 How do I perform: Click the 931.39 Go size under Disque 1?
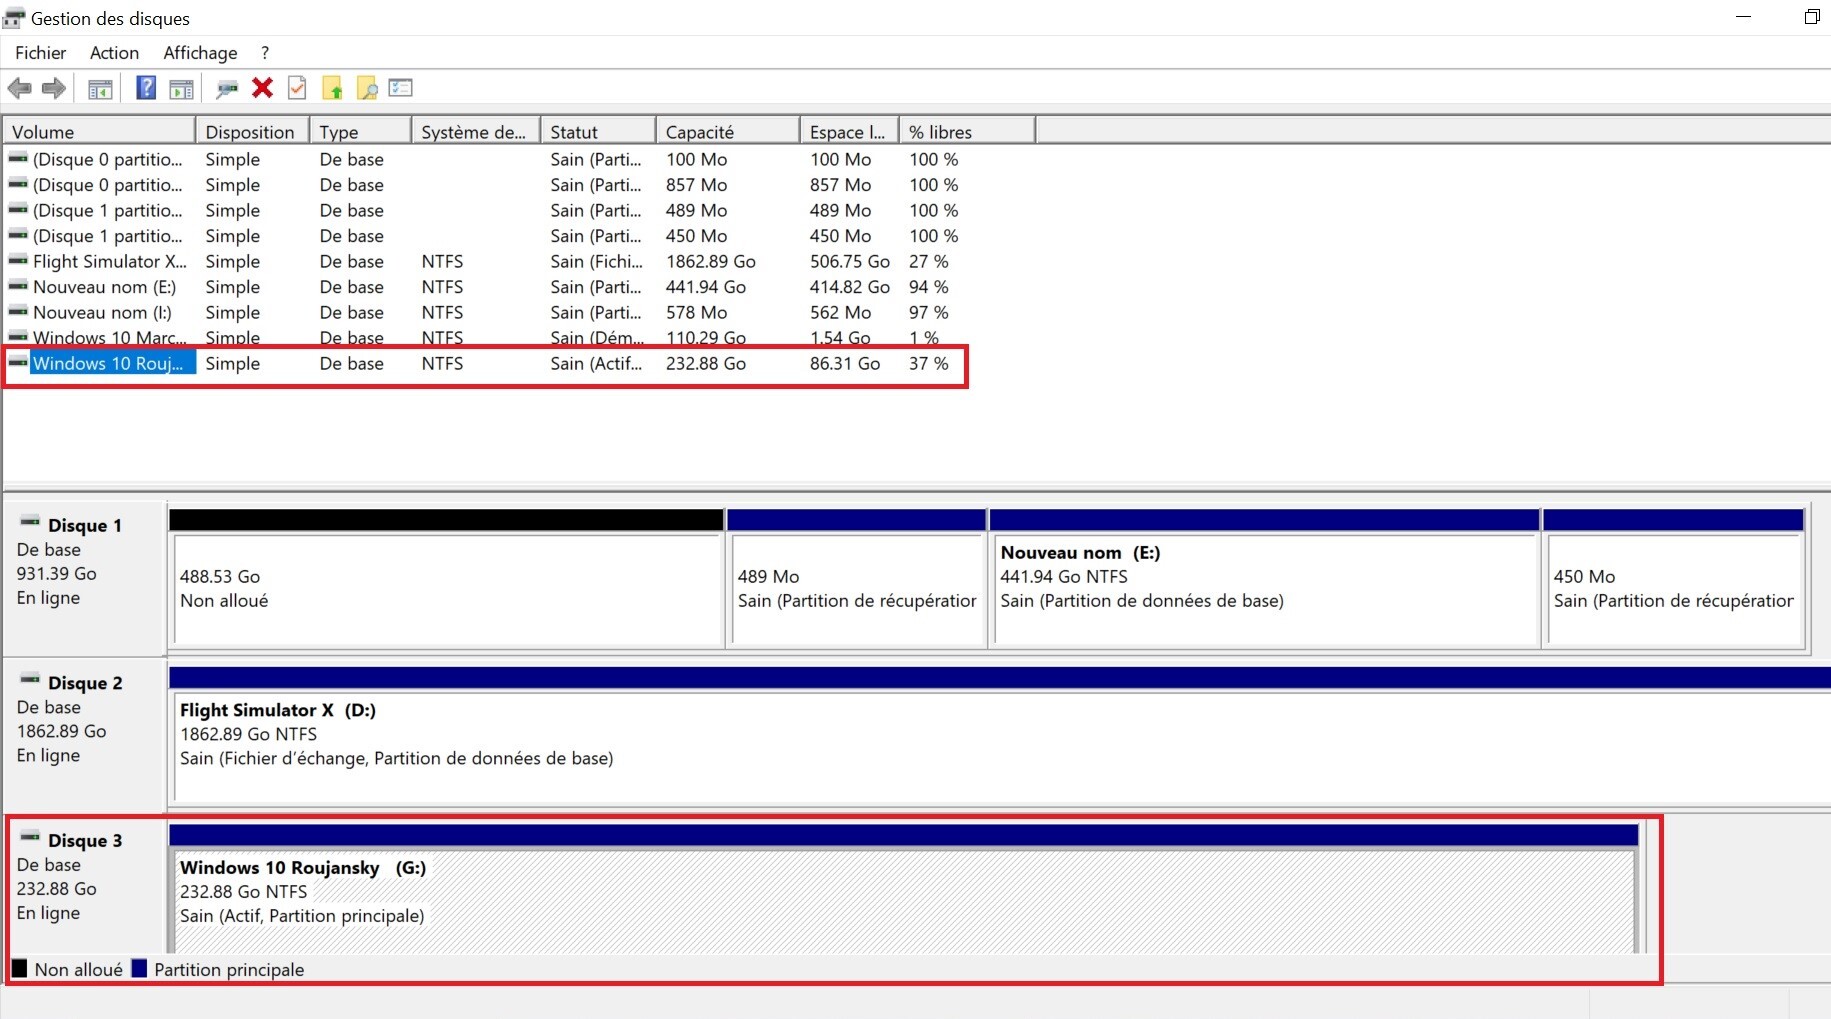[56, 573]
